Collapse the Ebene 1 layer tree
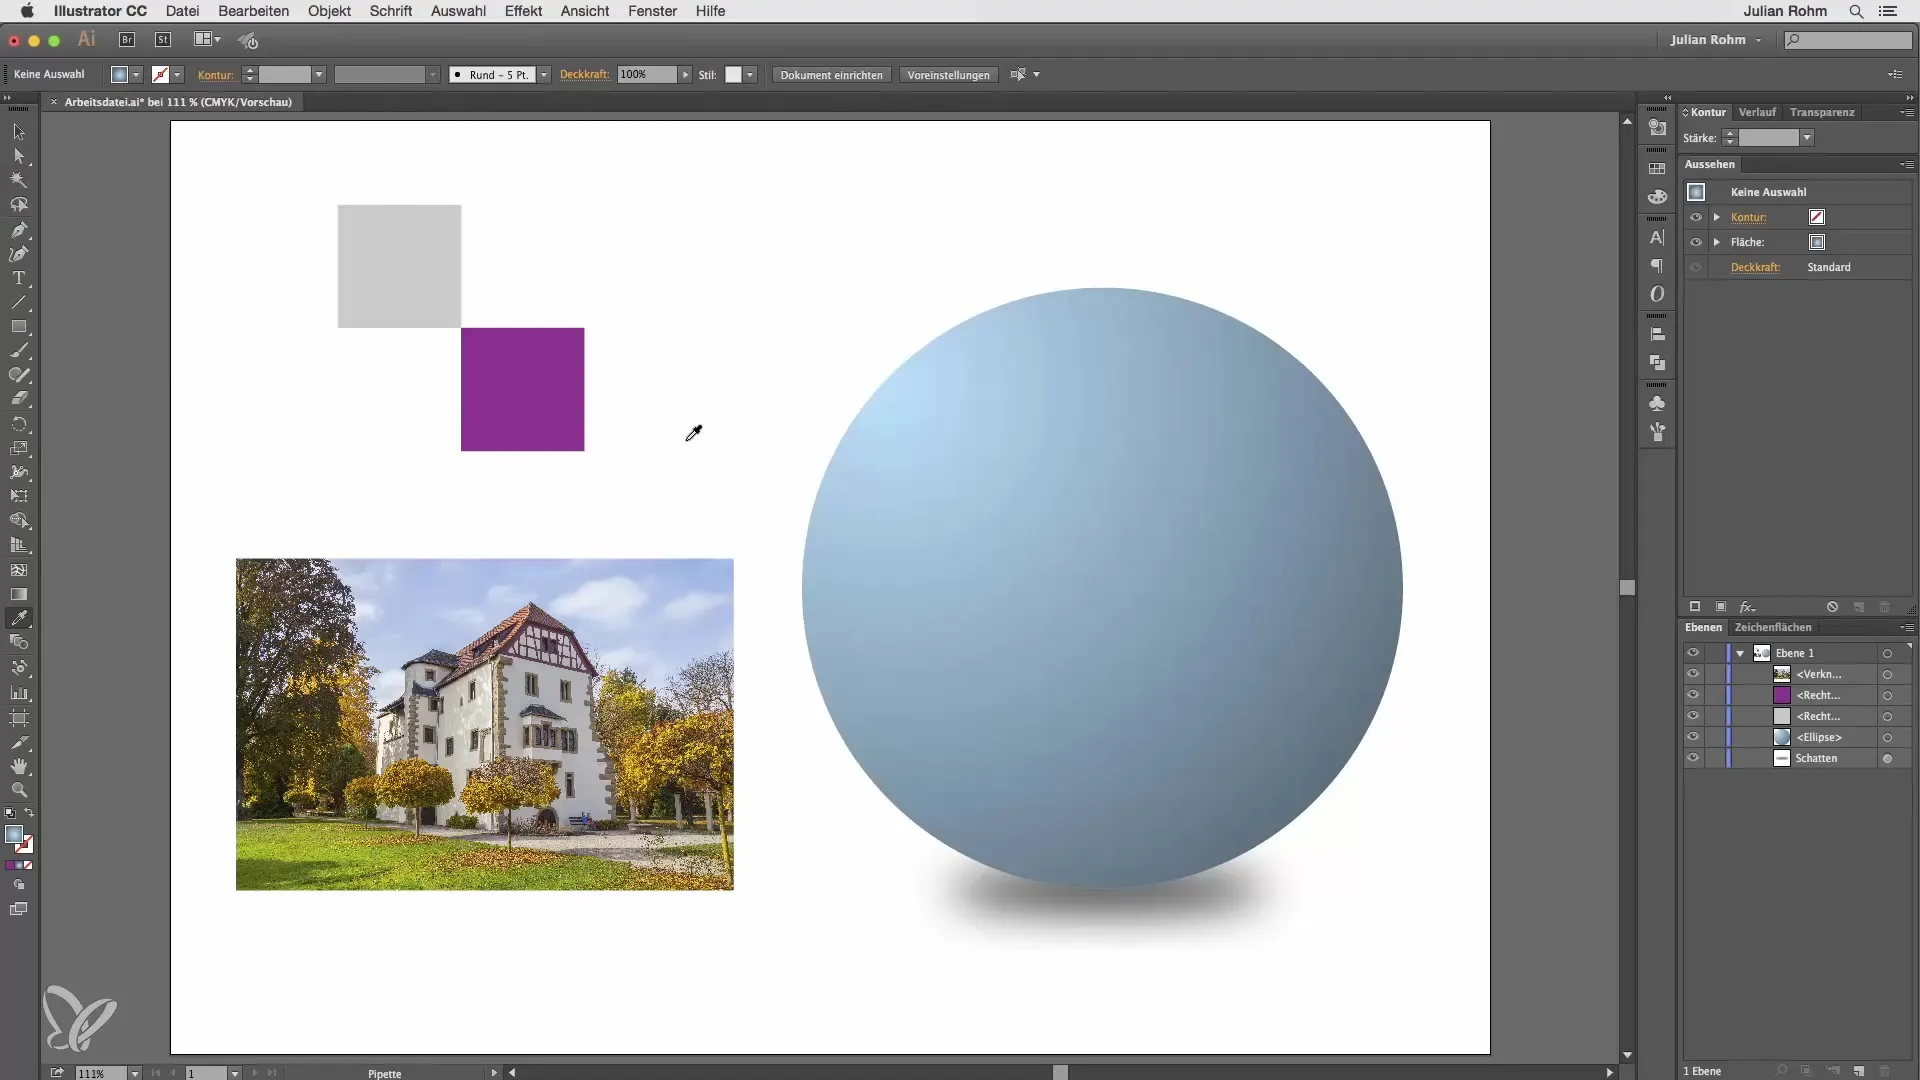 [x=1740, y=653]
